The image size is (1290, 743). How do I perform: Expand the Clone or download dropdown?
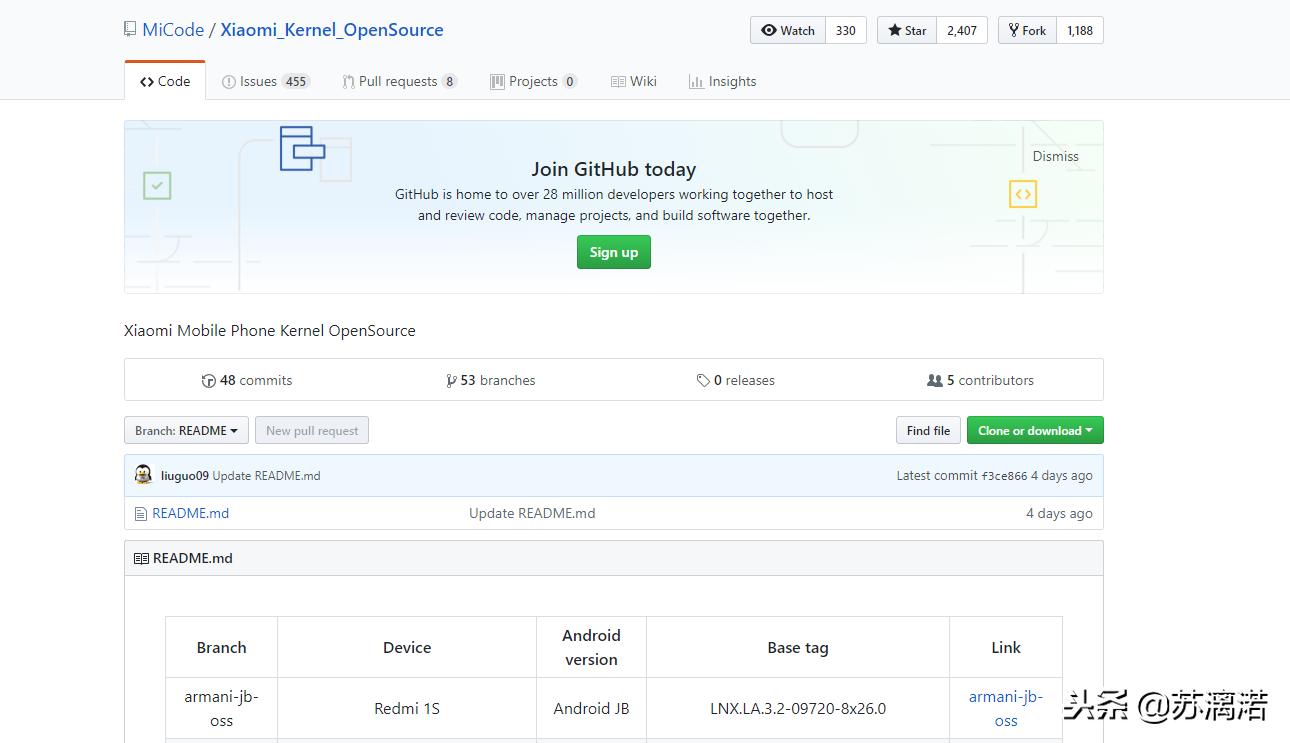(1035, 430)
